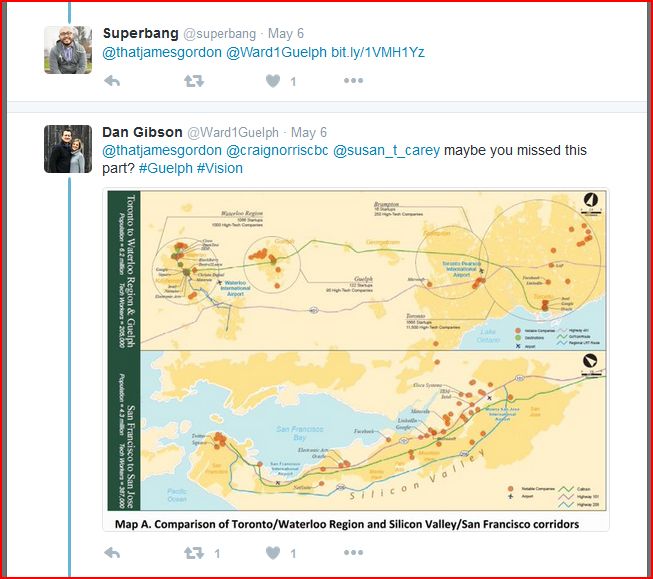Open Superbang's profile picture
This screenshot has height=579, width=653.
pyautogui.click(x=68, y=50)
